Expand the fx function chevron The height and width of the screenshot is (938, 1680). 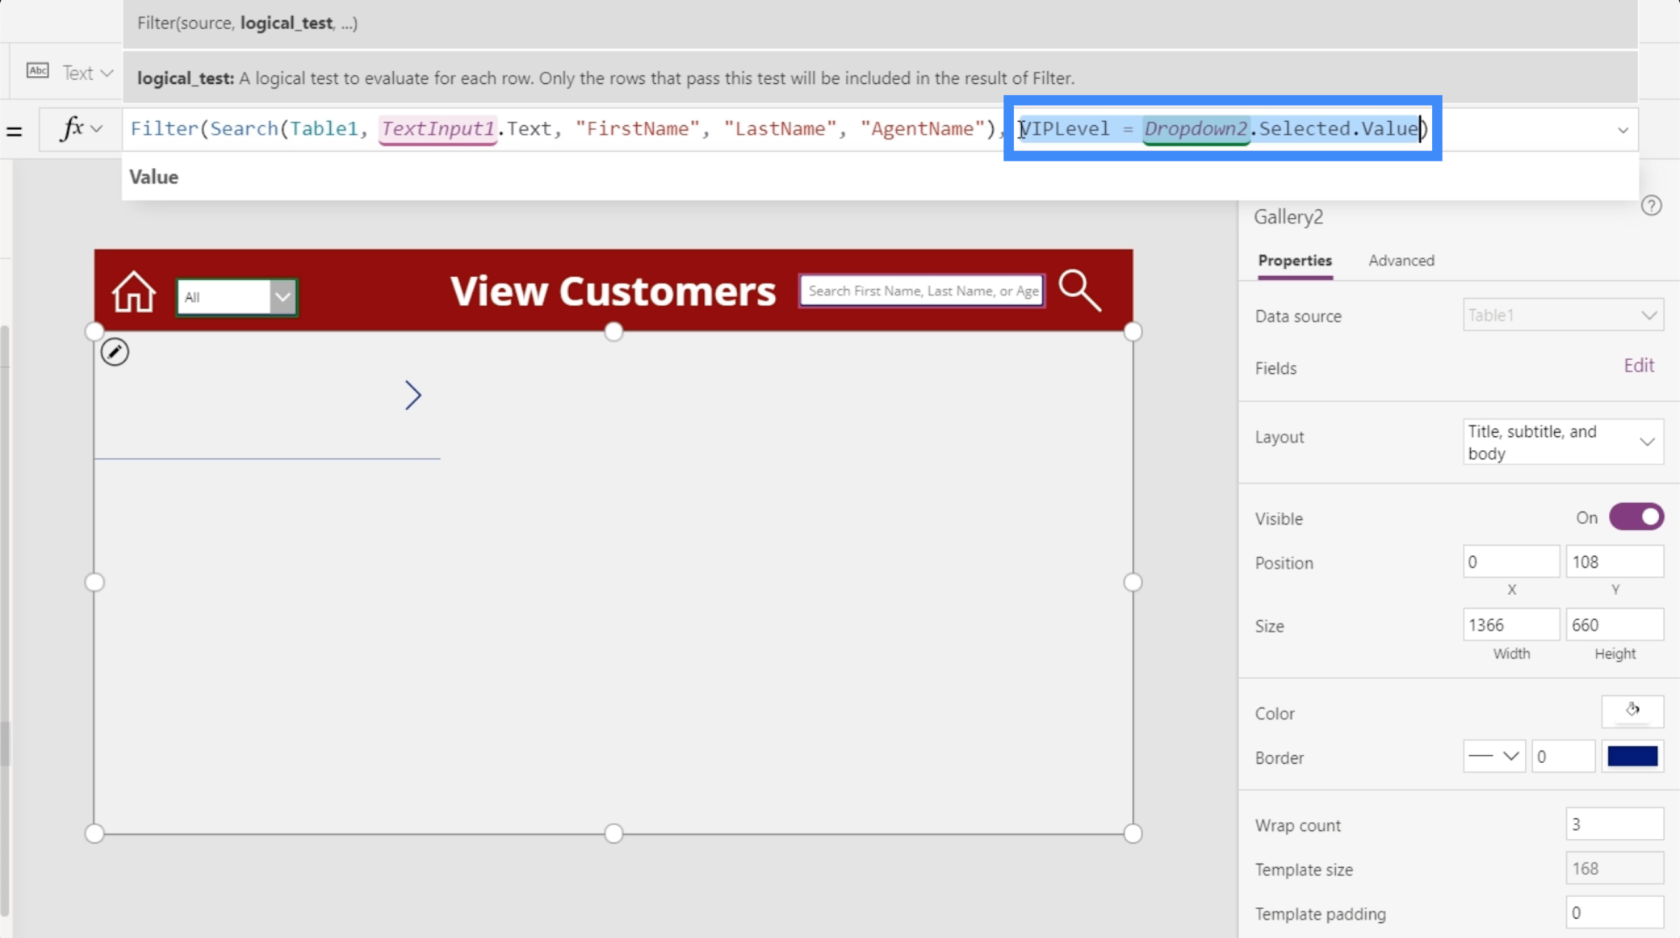(x=97, y=129)
